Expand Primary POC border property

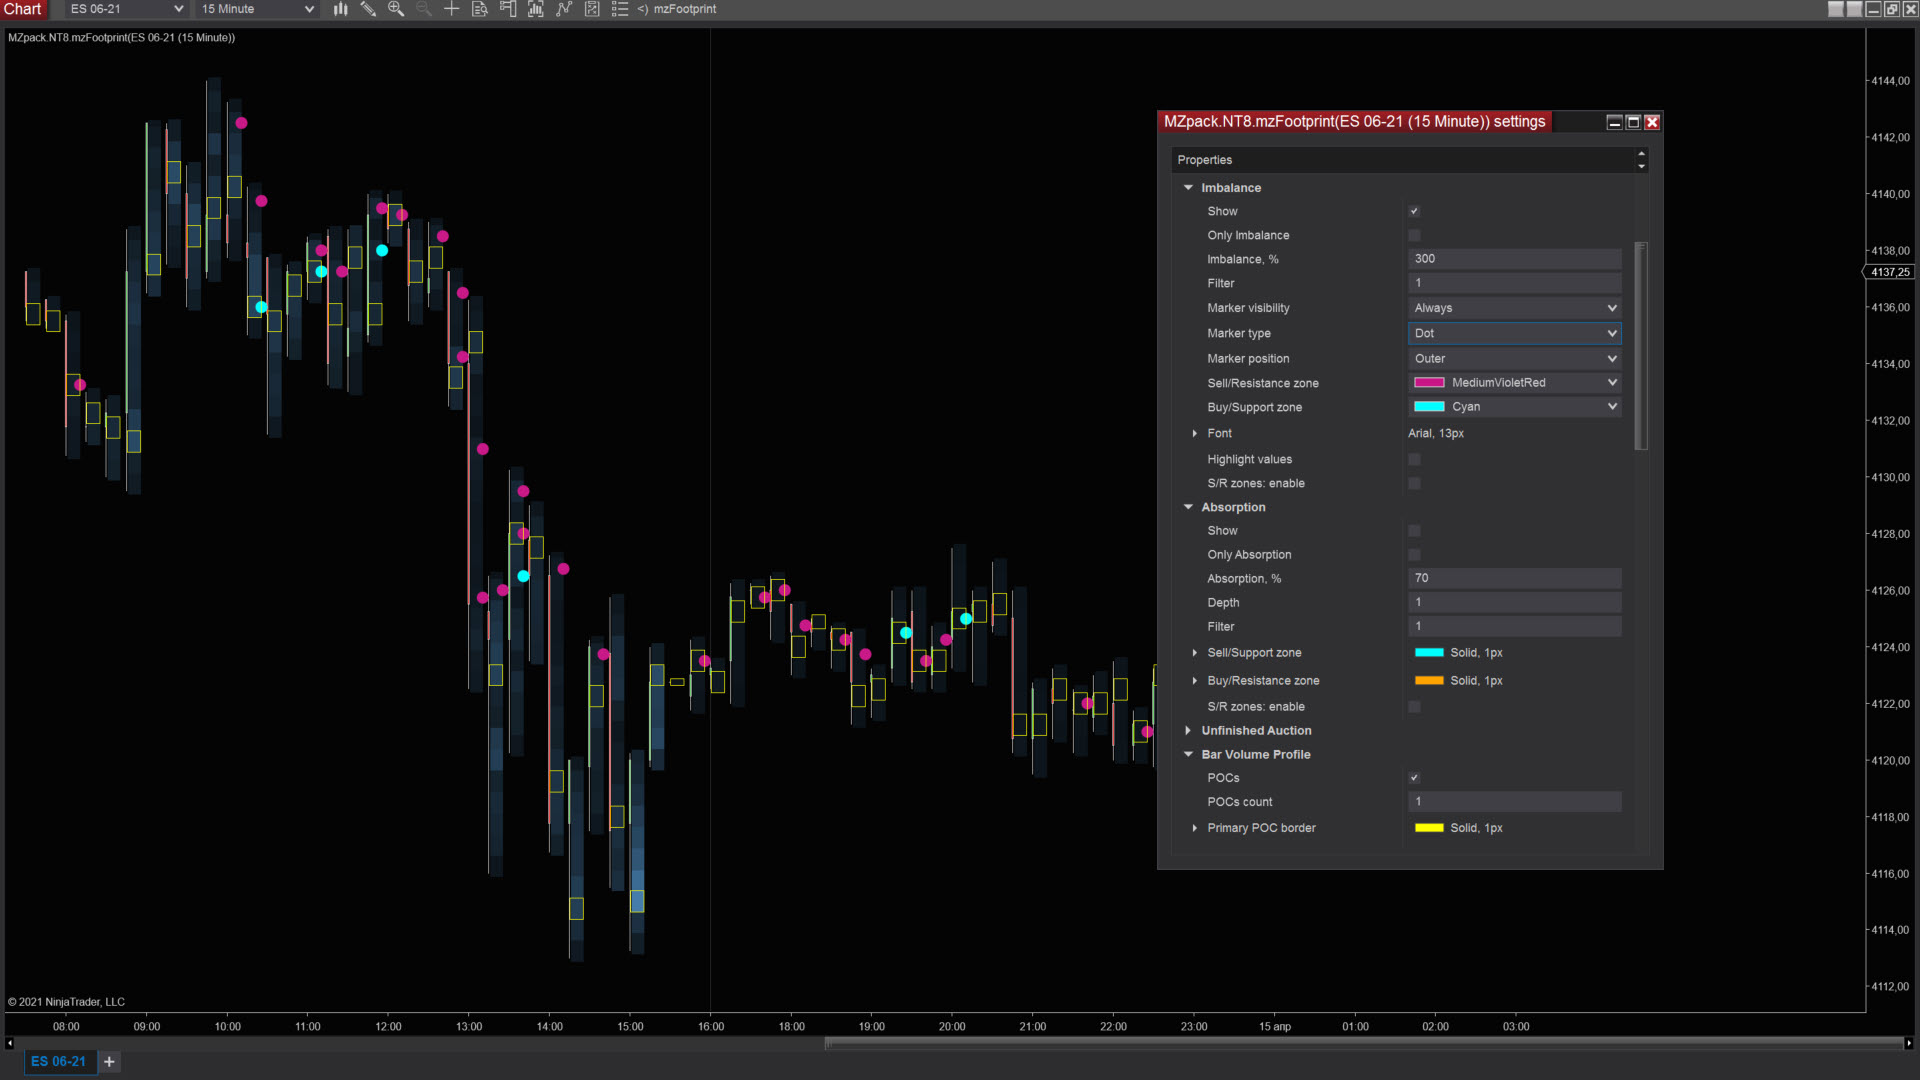(1194, 827)
